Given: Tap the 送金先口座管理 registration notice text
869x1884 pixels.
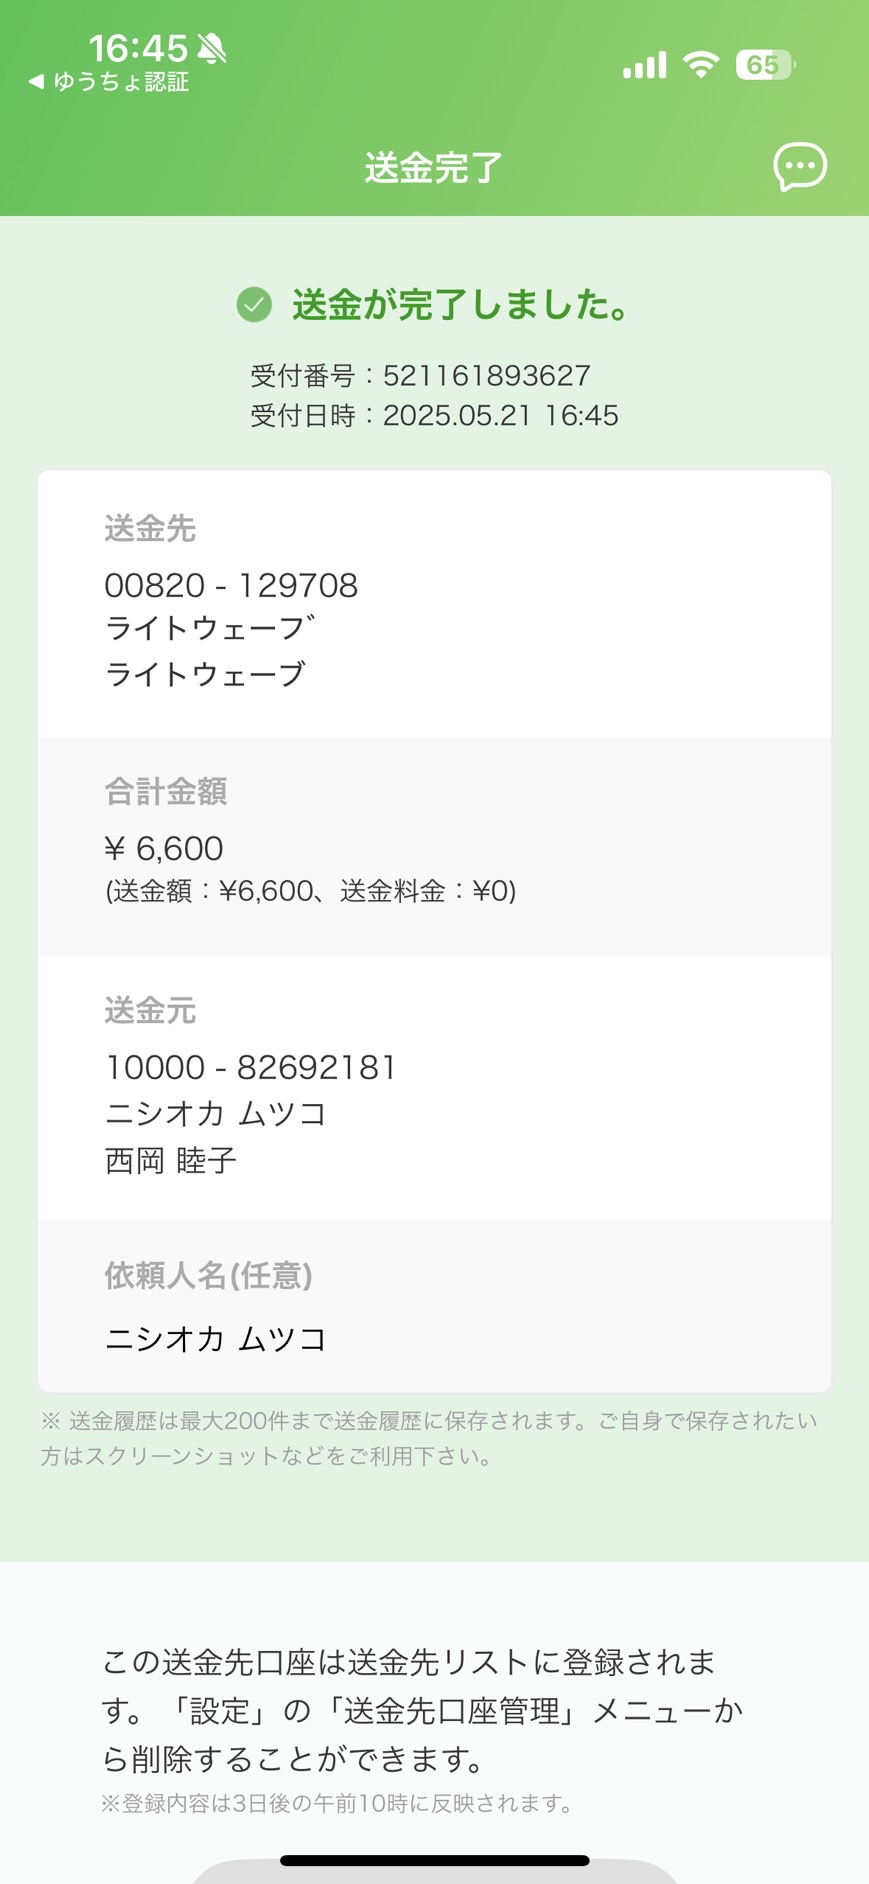Looking at the screenshot, I should (x=422, y=1710).
